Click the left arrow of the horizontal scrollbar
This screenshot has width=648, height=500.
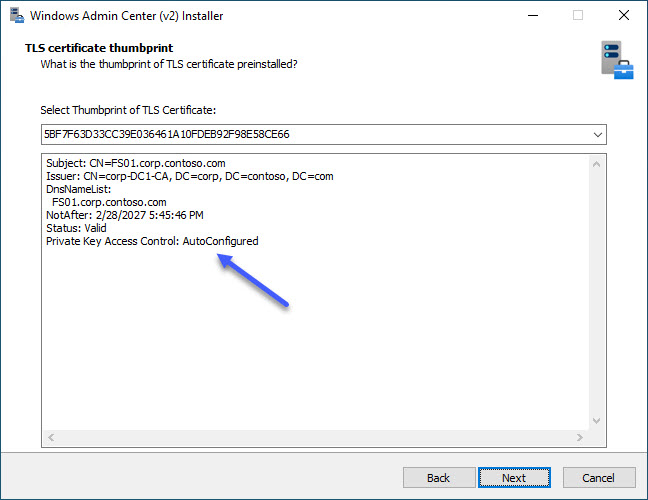51,438
